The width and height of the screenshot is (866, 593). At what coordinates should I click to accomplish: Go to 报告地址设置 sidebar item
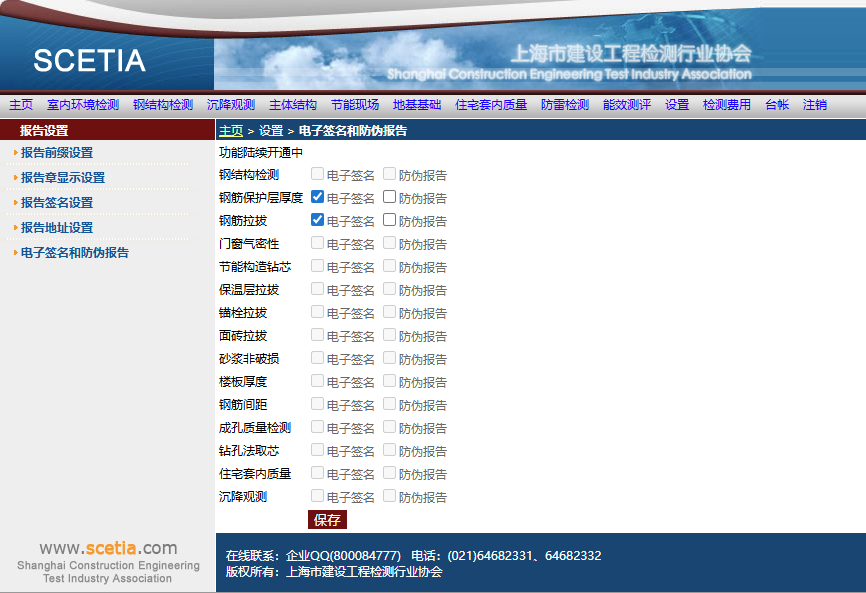coord(57,228)
